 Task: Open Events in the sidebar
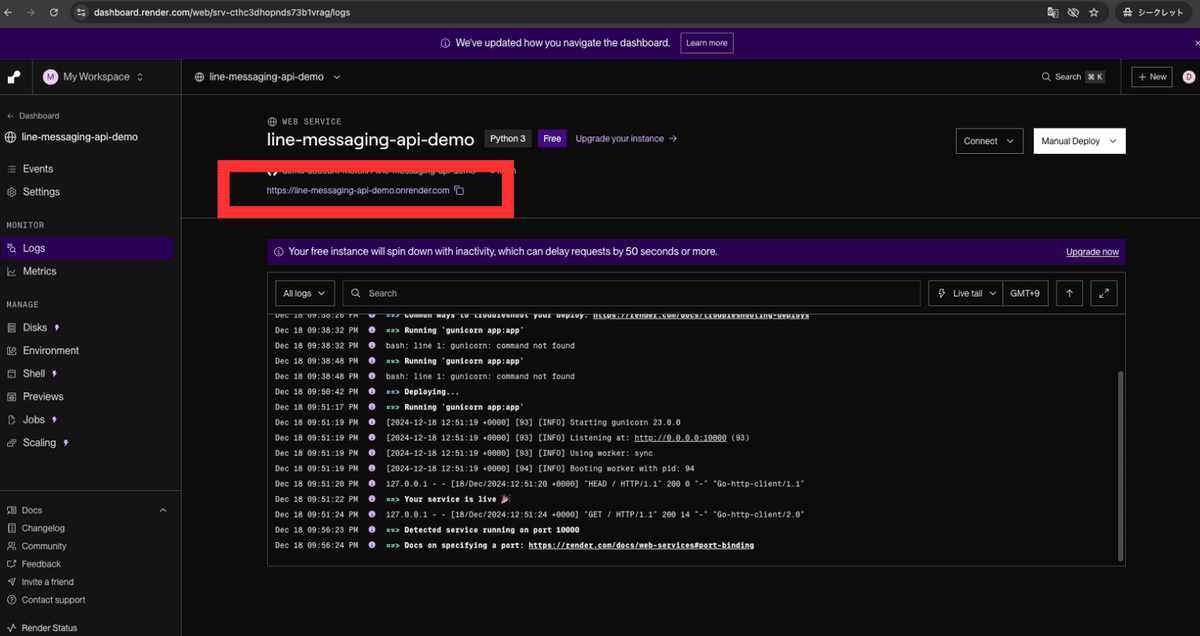(x=38, y=169)
